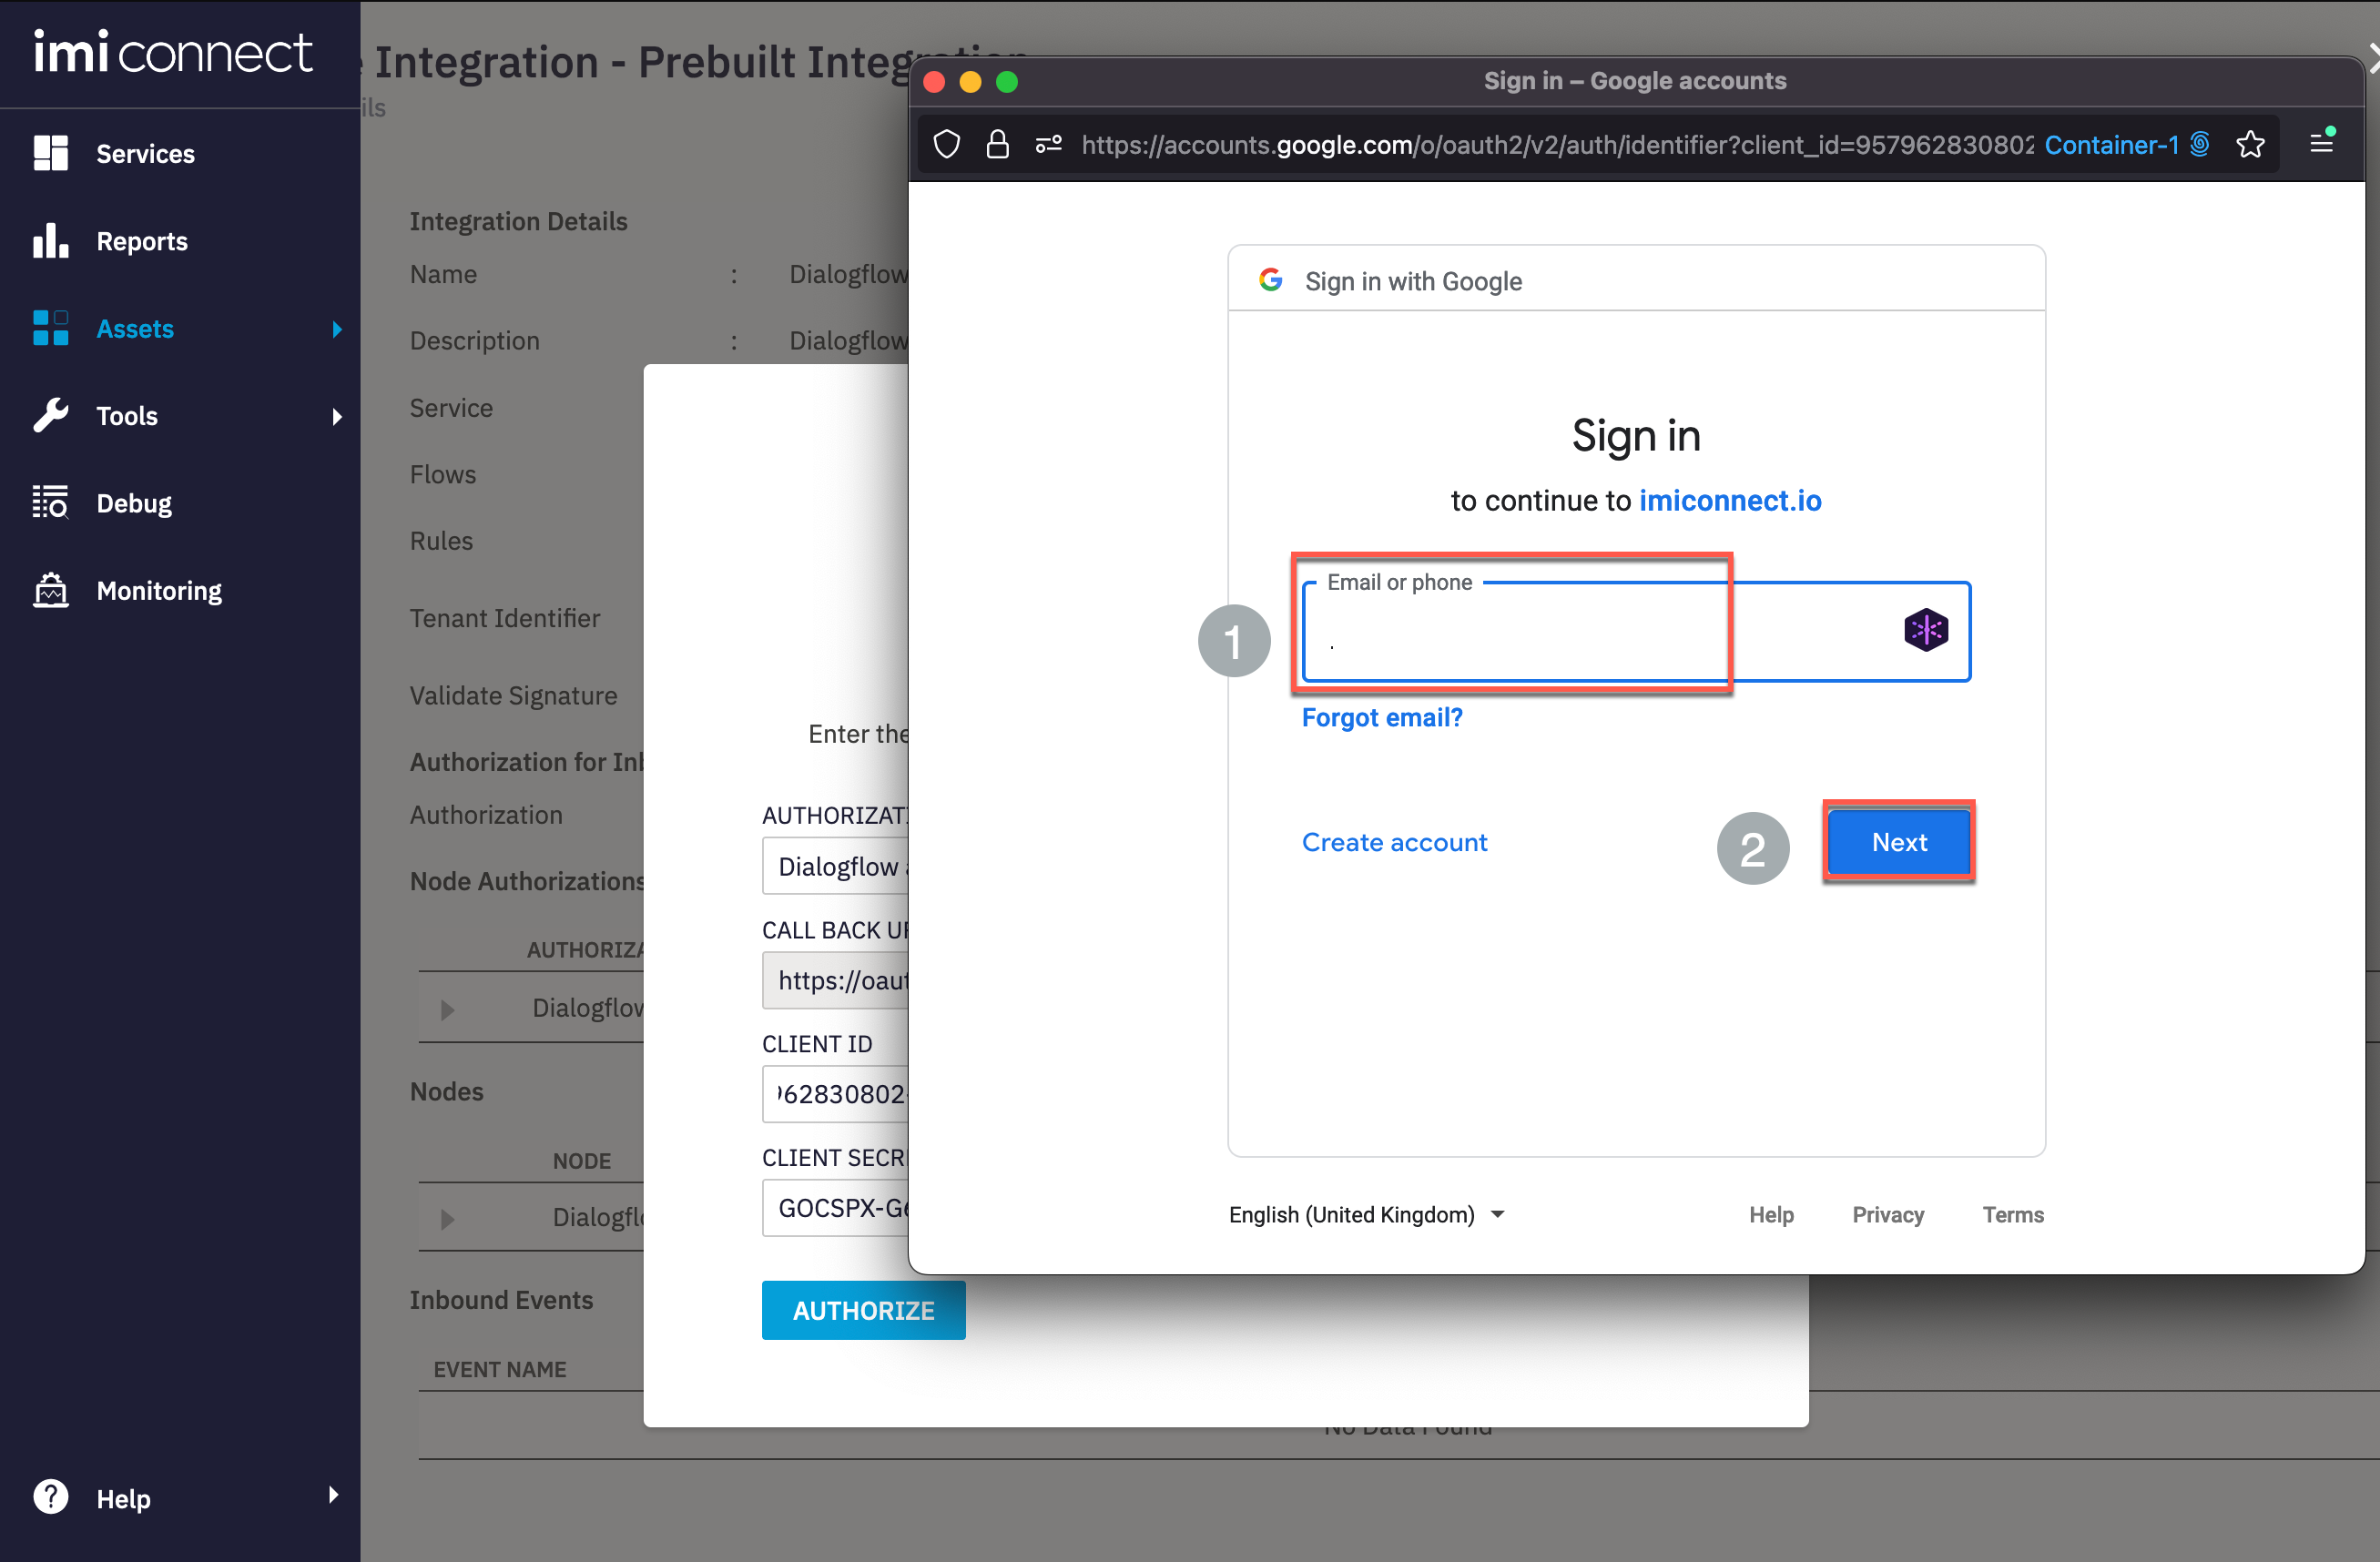Click the Google G logo
Screen dimensions: 2380x1562
tap(1270, 280)
